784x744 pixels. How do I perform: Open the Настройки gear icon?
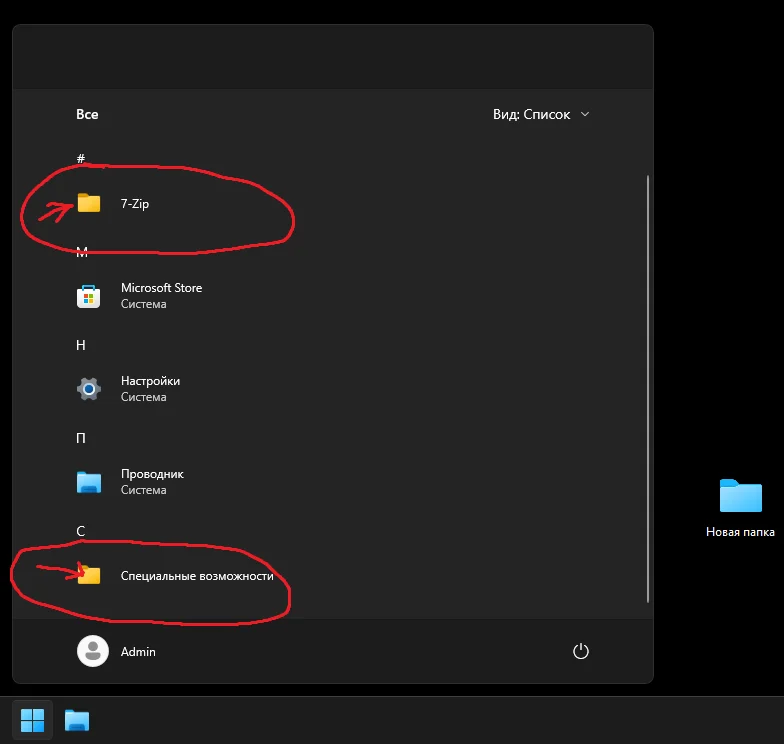click(88, 389)
